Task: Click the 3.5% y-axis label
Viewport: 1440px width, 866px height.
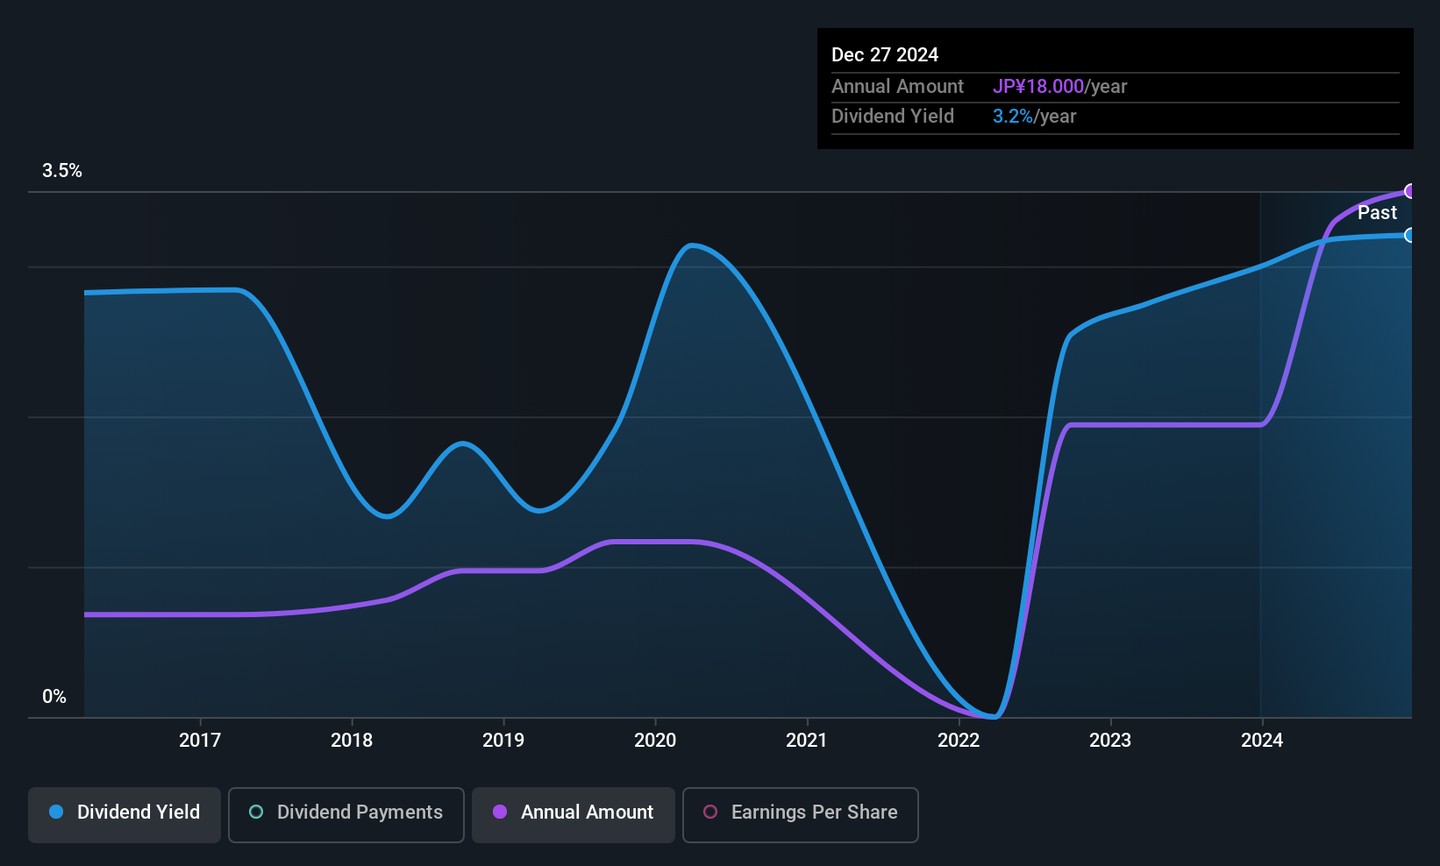Action: [62, 171]
